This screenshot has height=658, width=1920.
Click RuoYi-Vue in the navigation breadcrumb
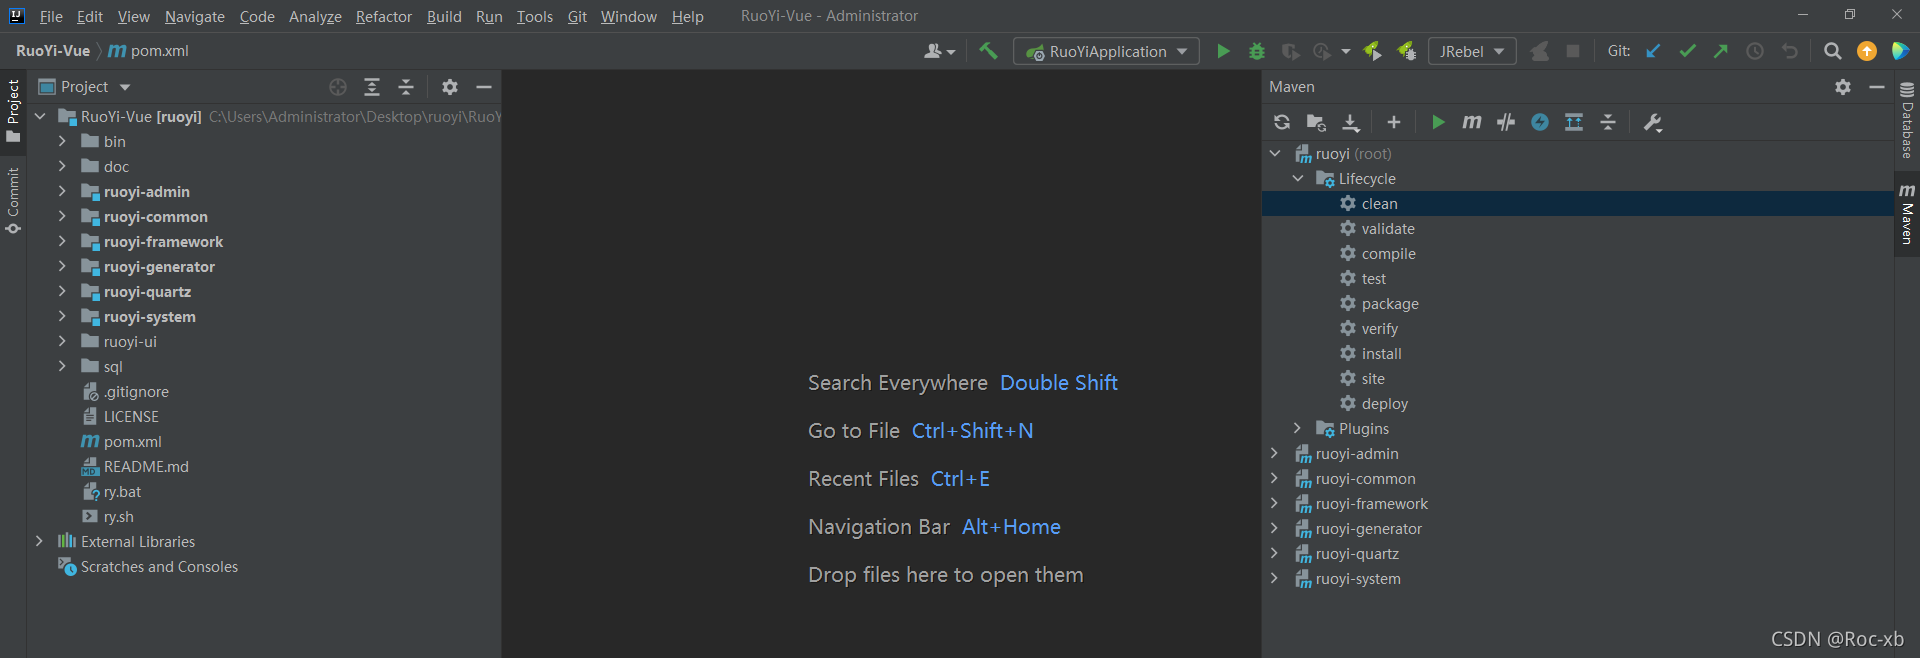point(53,51)
